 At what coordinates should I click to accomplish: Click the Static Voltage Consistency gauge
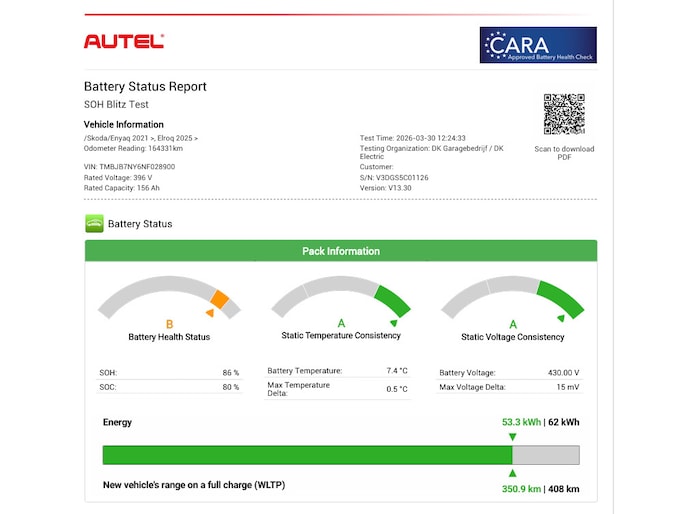tap(512, 298)
